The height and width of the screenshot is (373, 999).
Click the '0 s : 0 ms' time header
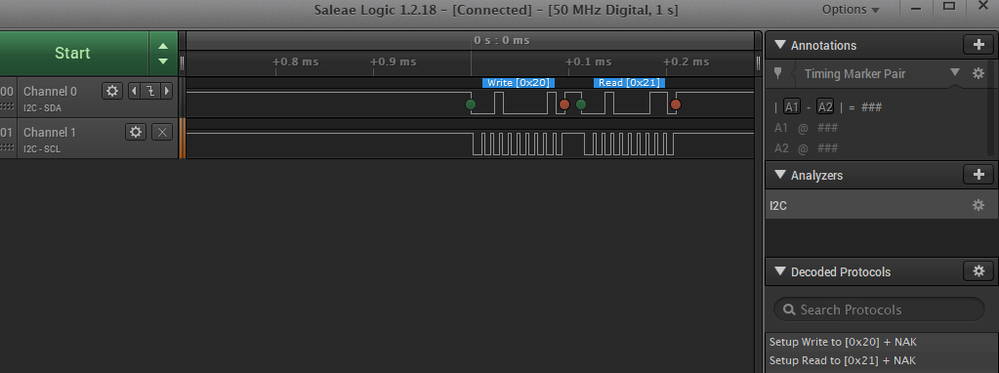coord(501,40)
